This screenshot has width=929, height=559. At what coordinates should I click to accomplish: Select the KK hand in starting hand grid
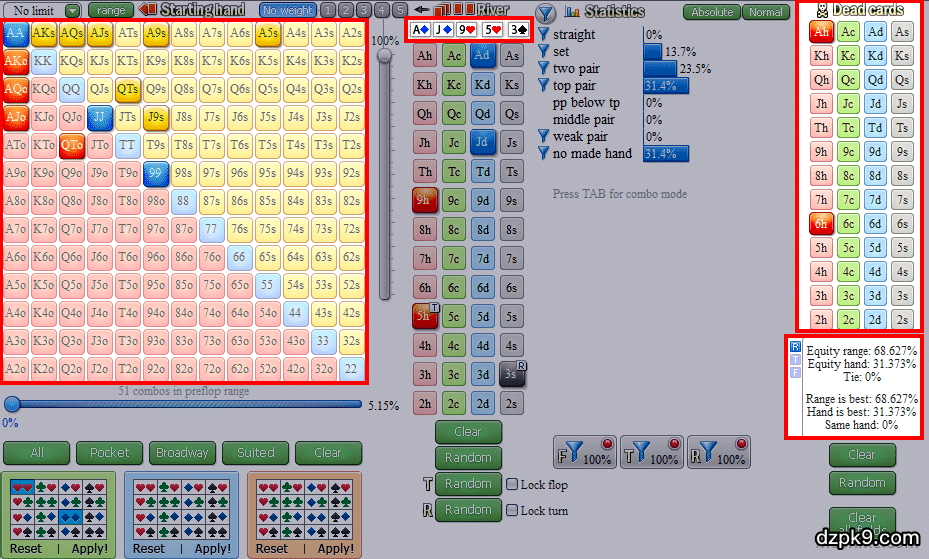pos(43,61)
